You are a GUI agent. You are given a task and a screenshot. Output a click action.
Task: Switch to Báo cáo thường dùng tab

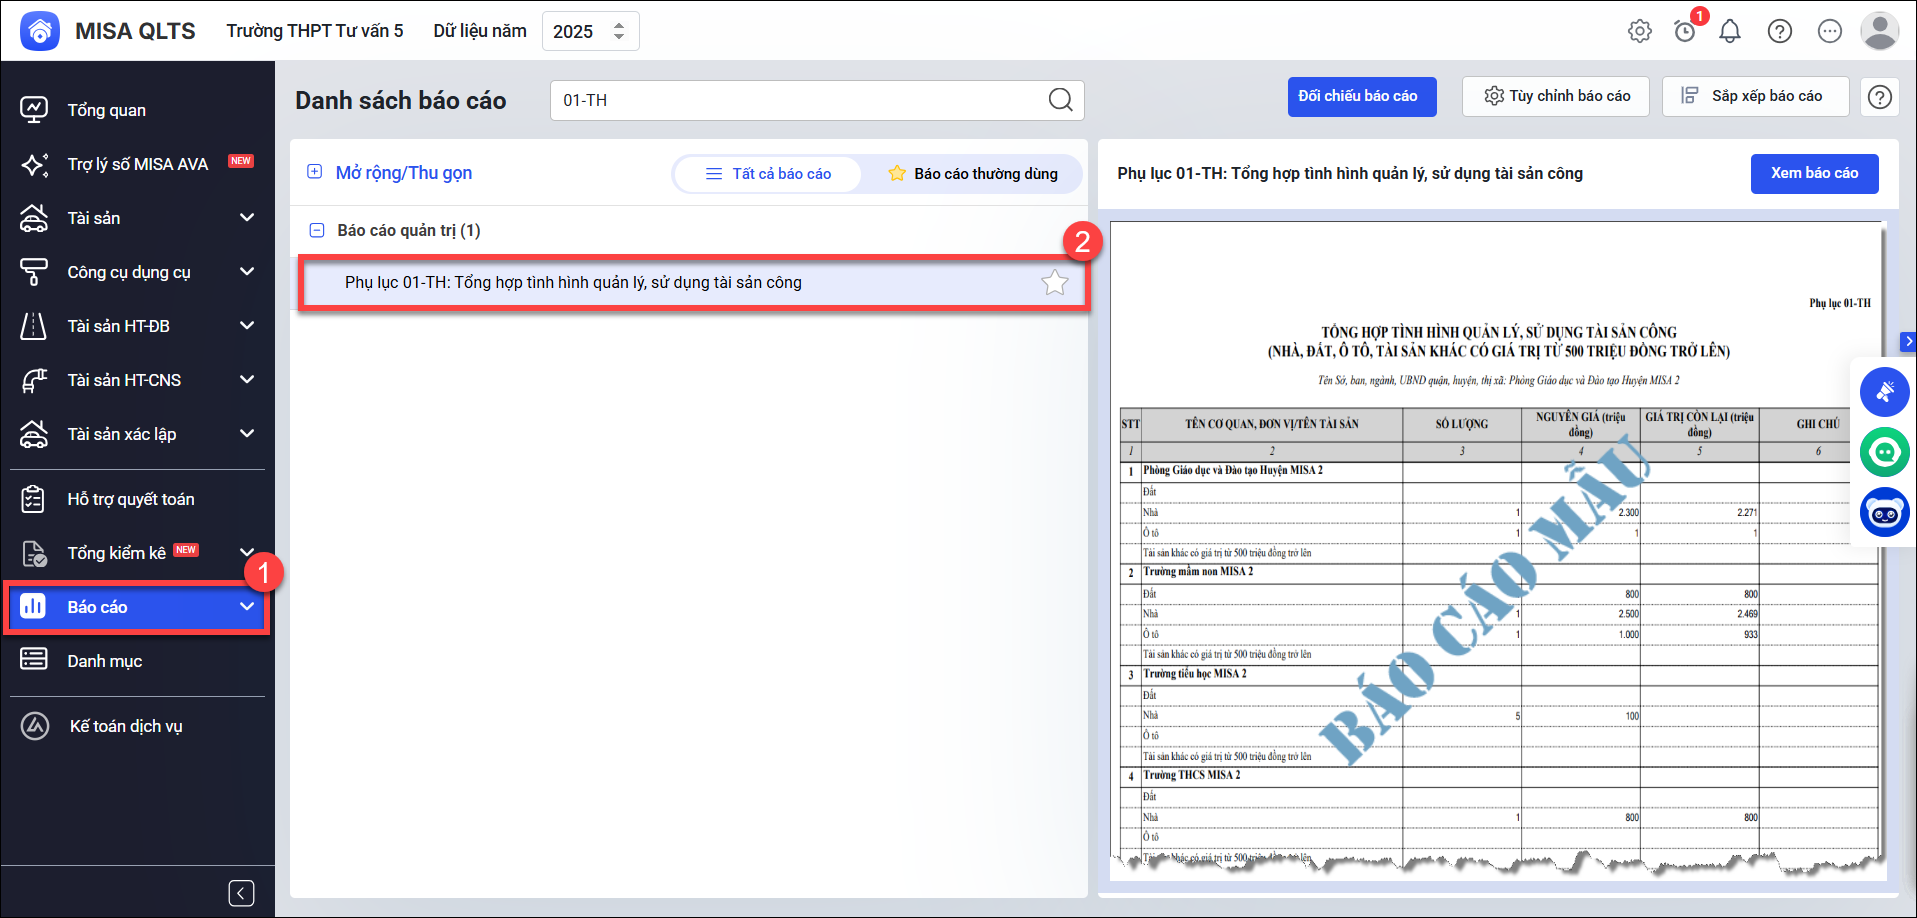click(x=972, y=174)
